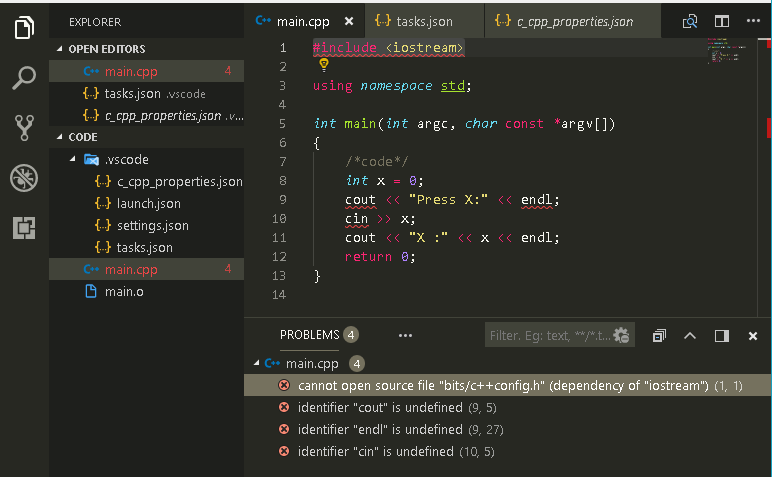The height and width of the screenshot is (477, 772).
Task: Collapse all problems with the collapse icon
Action: pos(659,336)
